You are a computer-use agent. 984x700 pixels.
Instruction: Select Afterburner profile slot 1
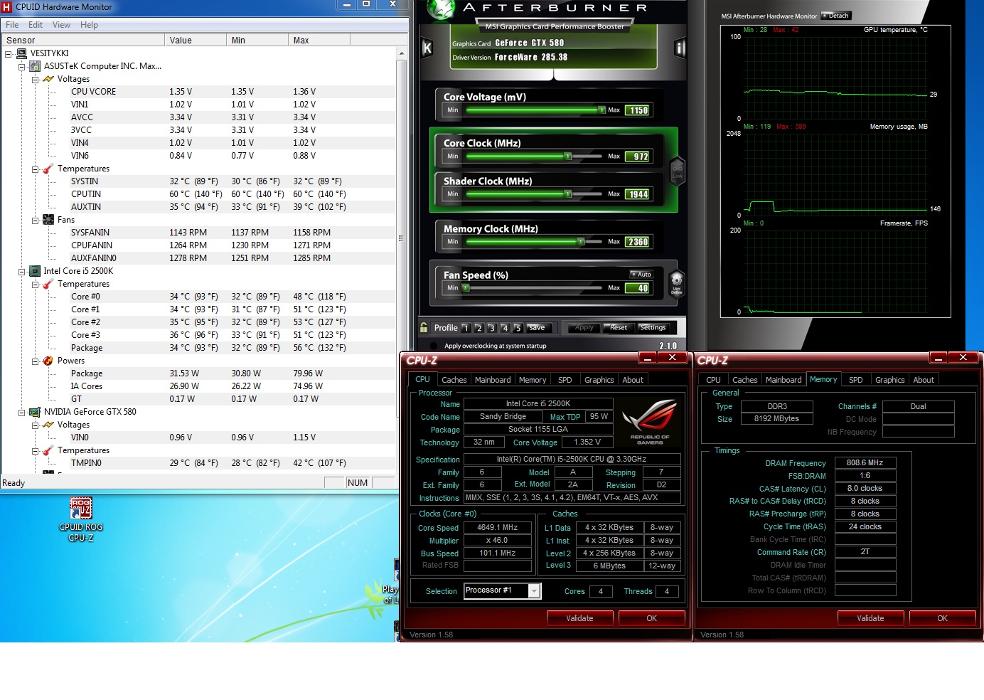click(466, 328)
